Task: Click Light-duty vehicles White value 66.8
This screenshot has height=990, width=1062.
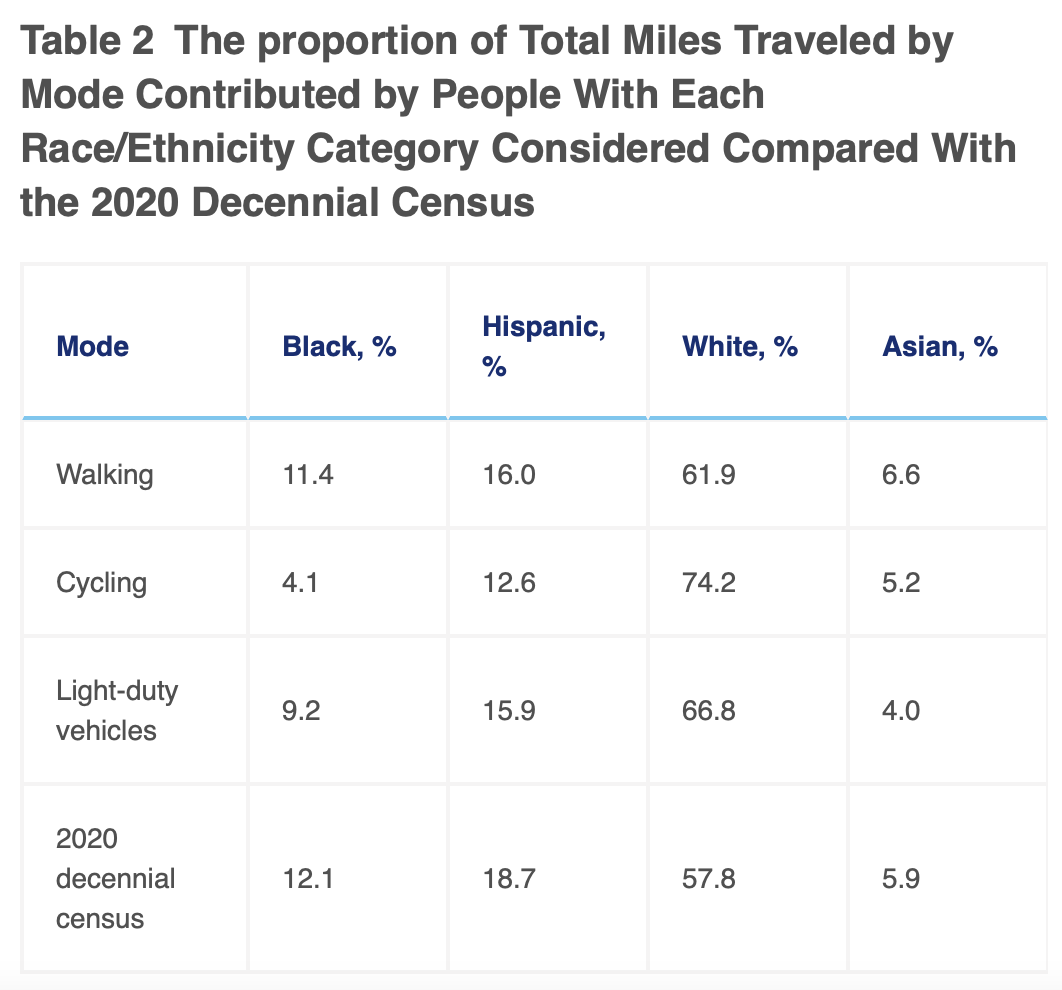Action: click(x=709, y=711)
